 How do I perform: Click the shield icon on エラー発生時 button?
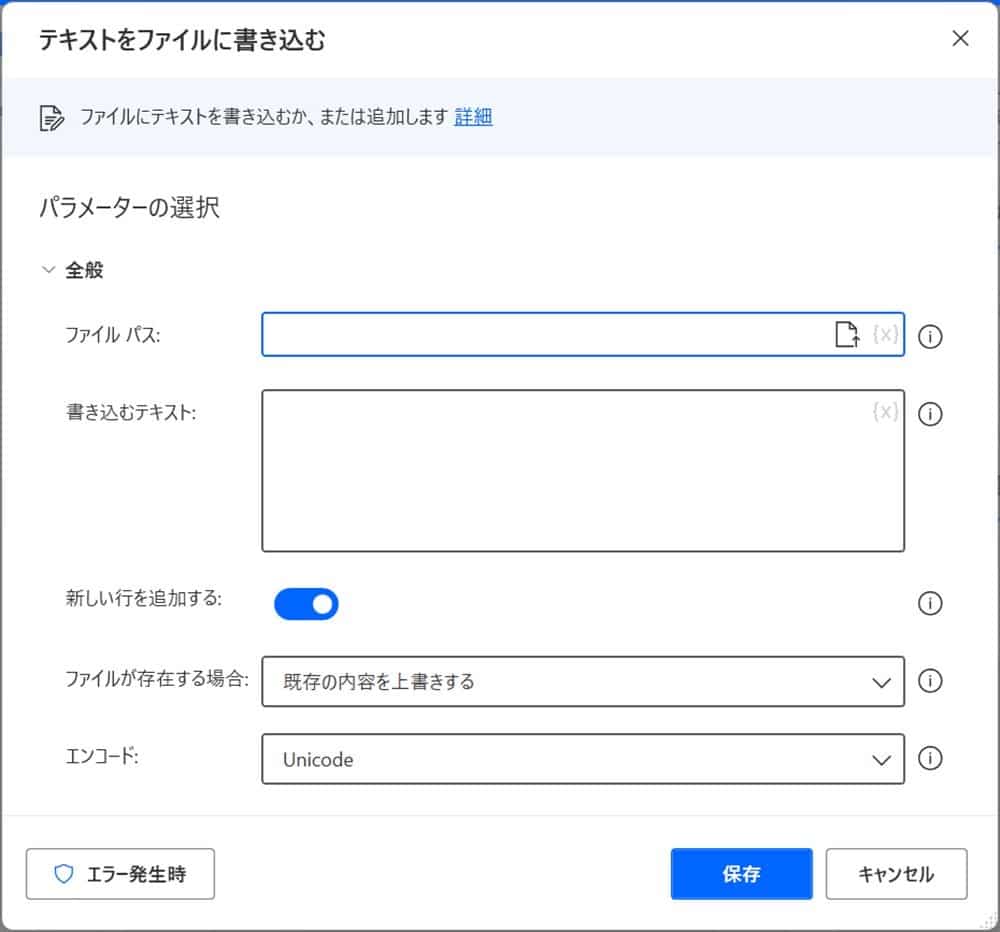tap(64, 874)
